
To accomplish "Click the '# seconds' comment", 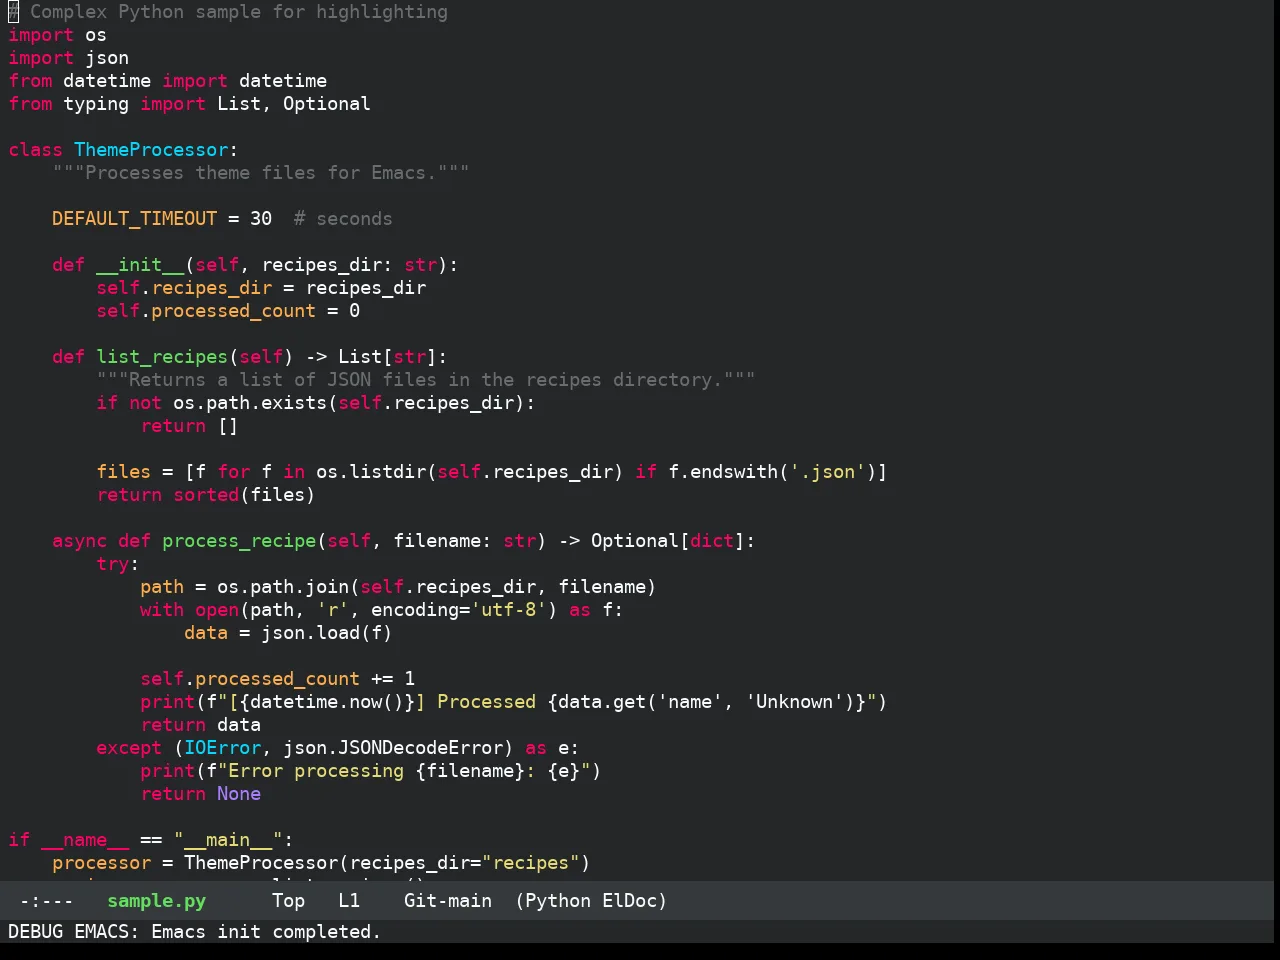I will [343, 219].
